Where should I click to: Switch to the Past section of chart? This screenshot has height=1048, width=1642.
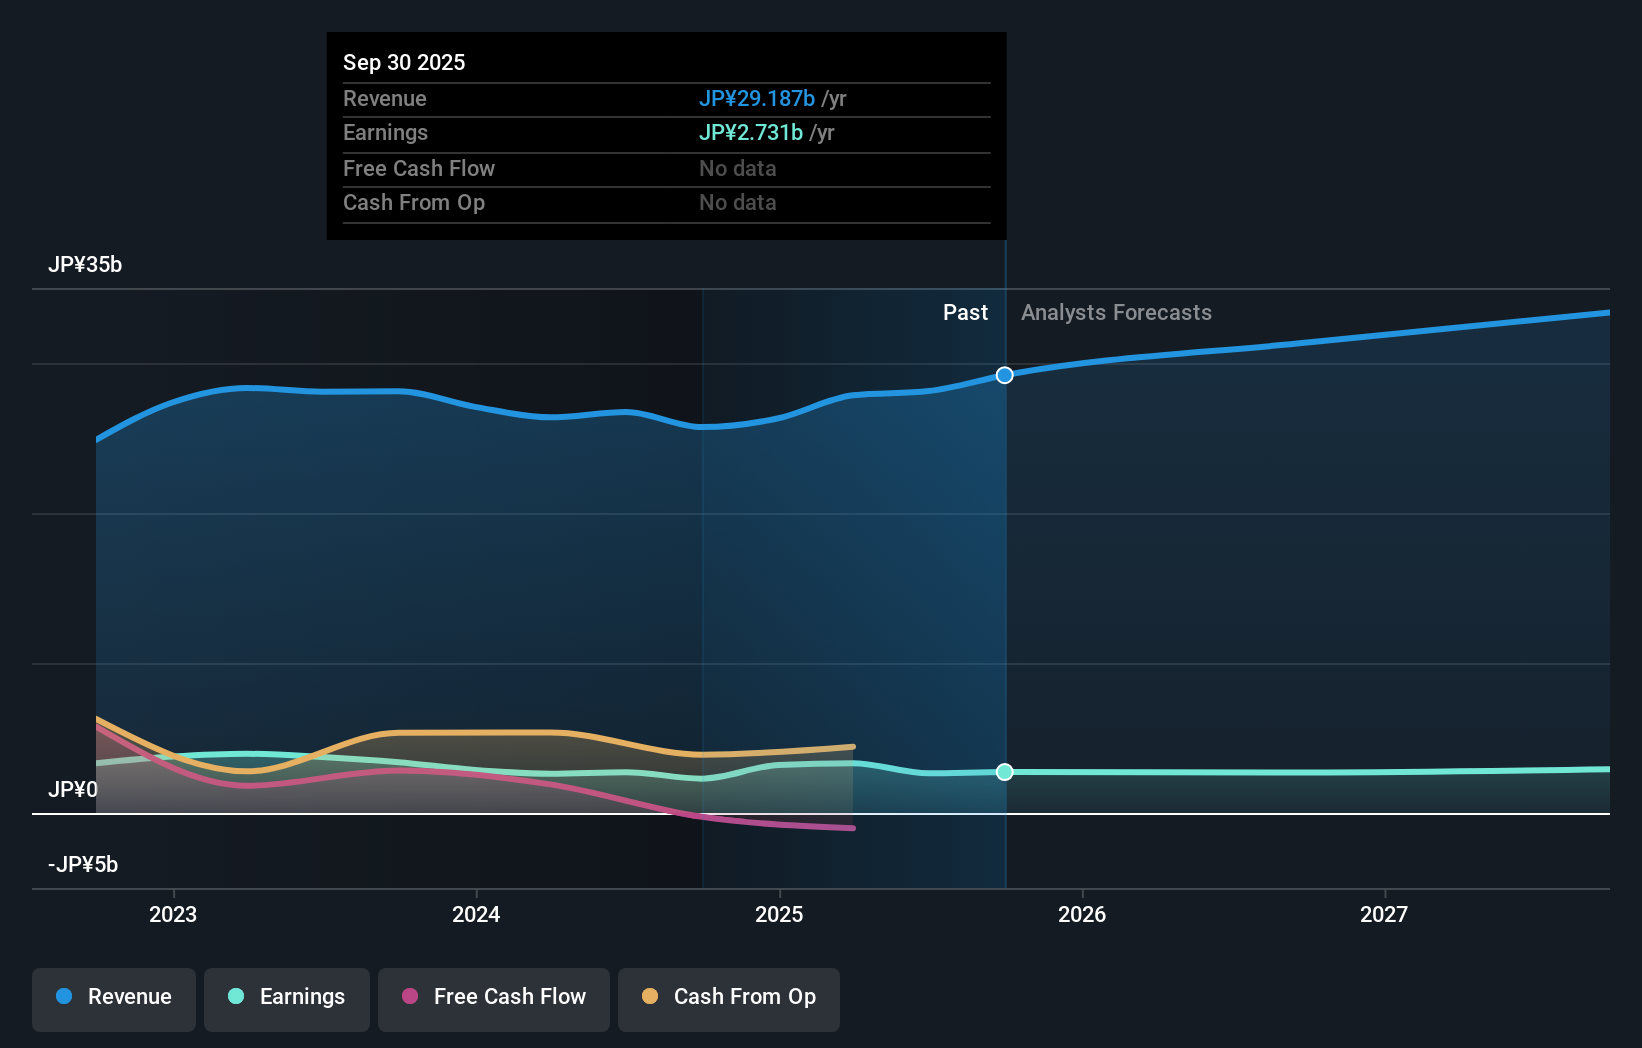[x=965, y=313]
